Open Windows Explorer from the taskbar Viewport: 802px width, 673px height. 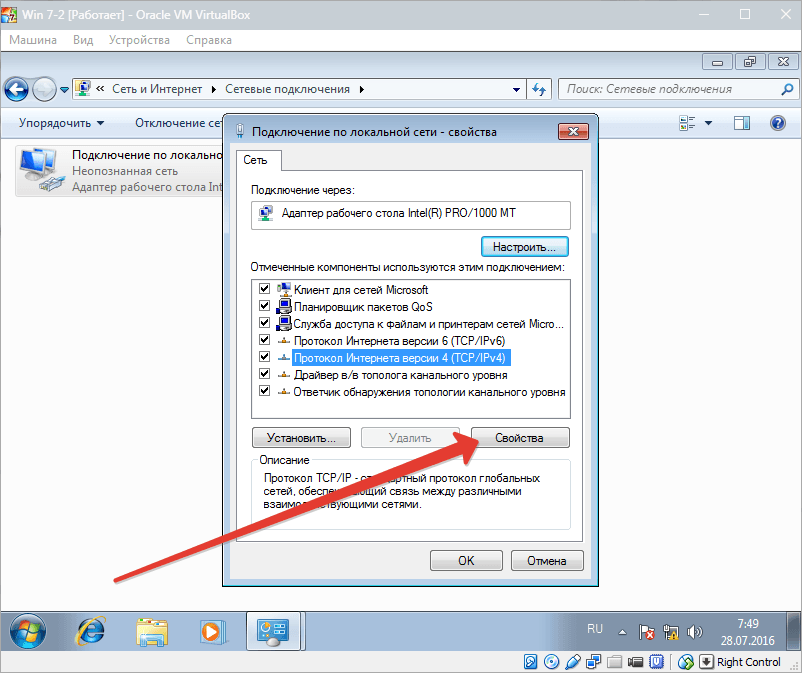151,631
